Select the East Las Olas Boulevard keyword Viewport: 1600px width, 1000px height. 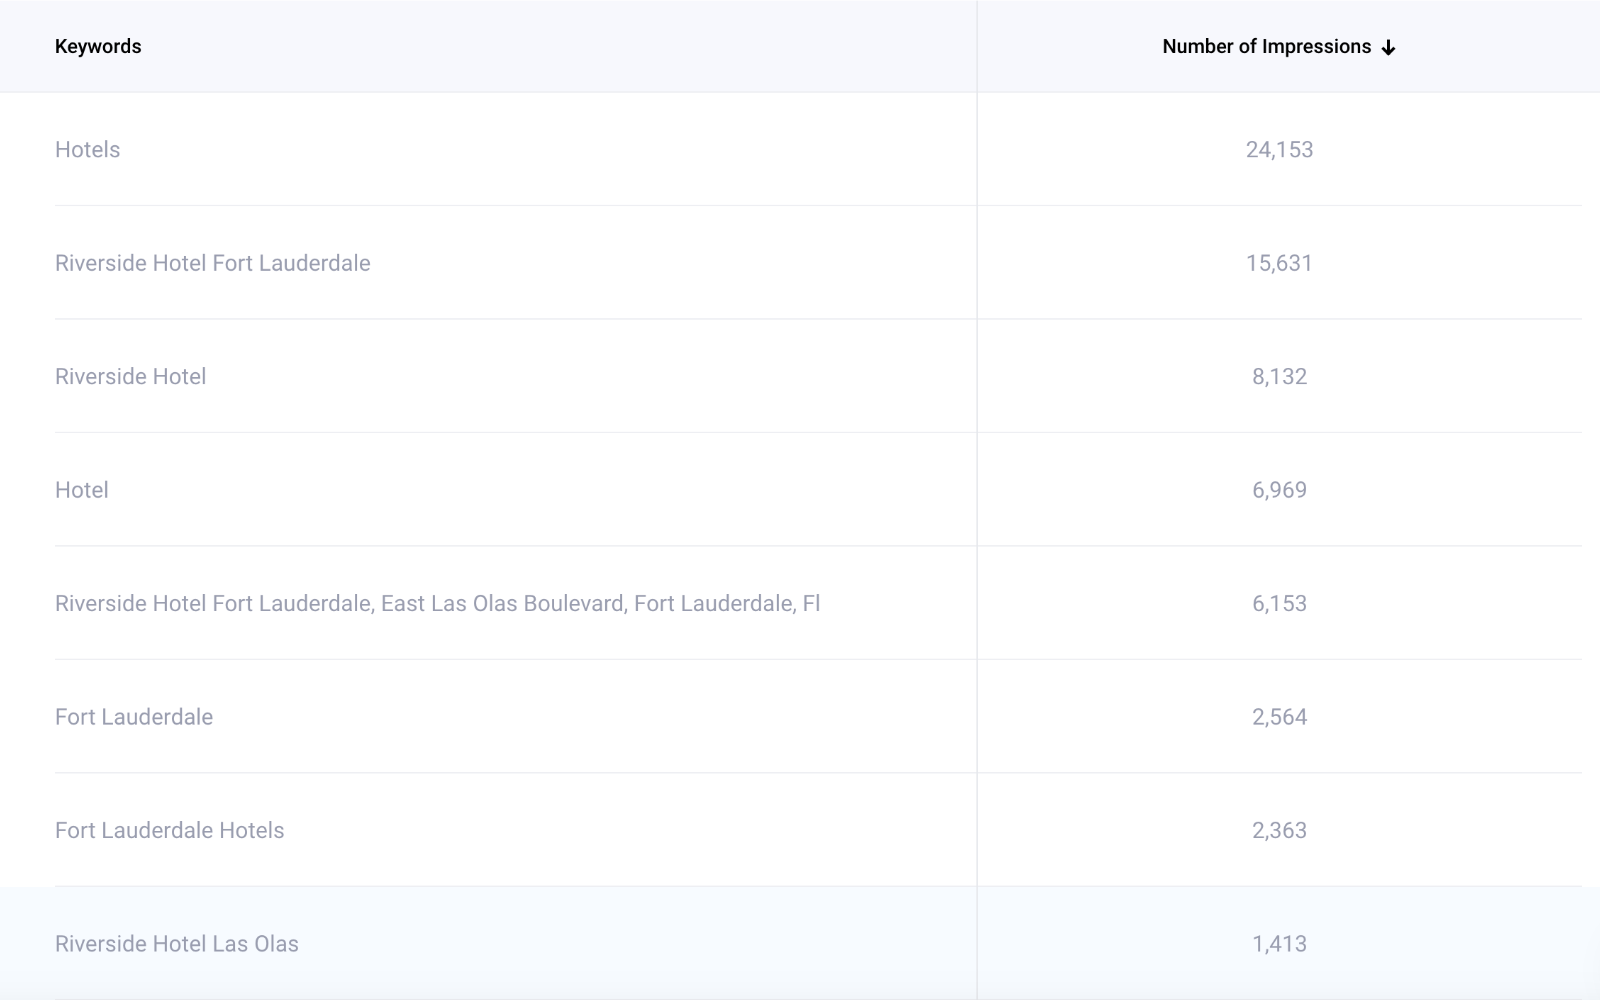(x=437, y=604)
